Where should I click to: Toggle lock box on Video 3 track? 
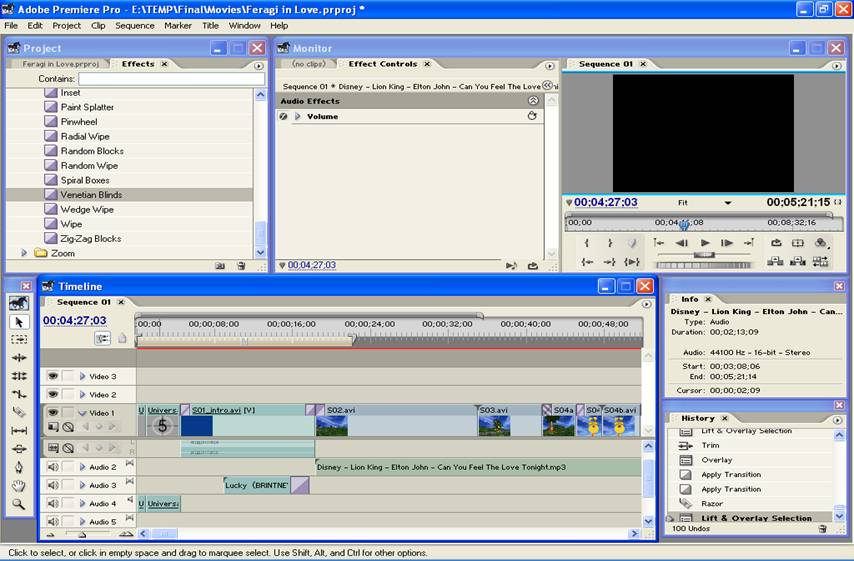[x=68, y=376]
